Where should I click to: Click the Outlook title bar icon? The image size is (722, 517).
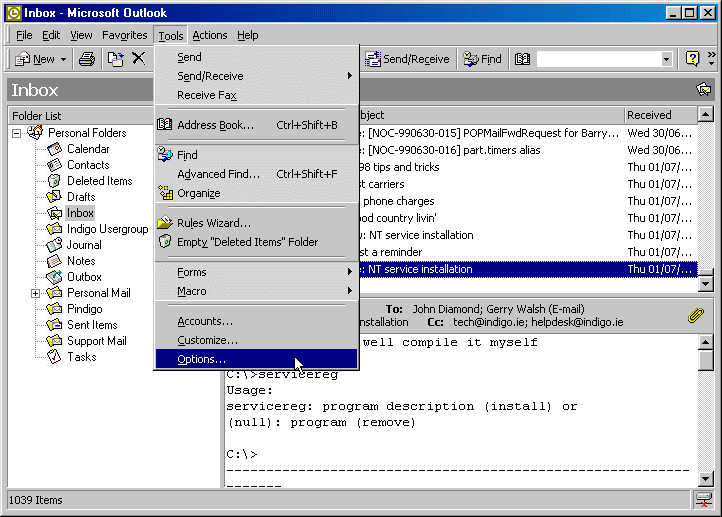(x=14, y=12)
